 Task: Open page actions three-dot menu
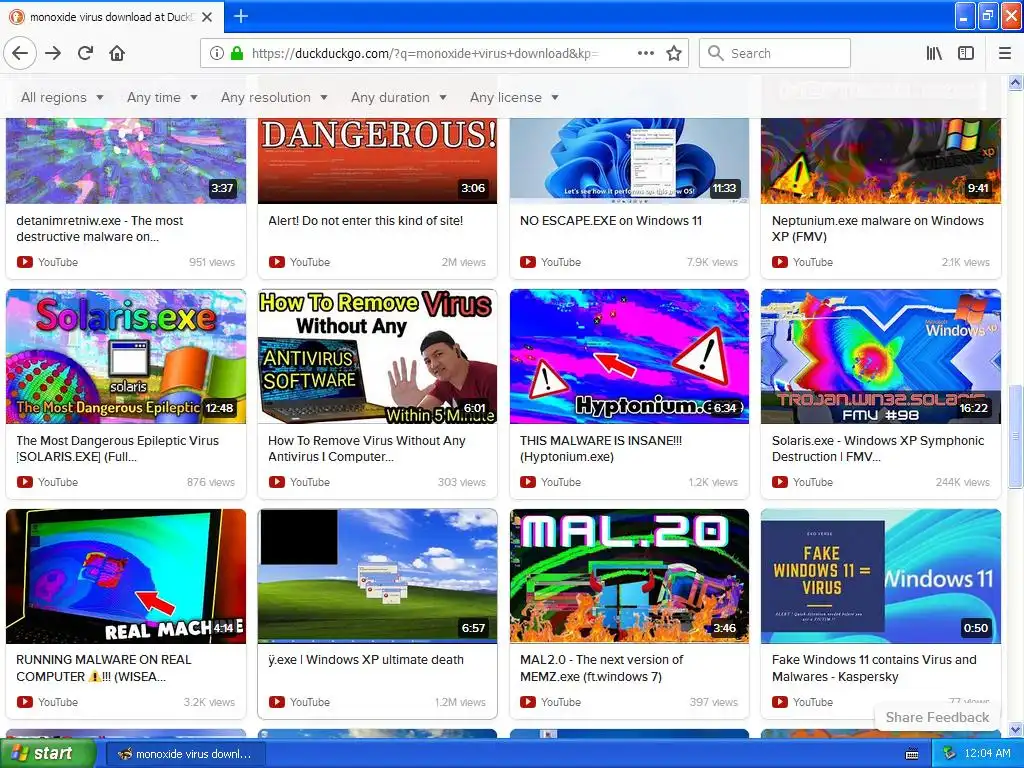[x=645, y=54]
